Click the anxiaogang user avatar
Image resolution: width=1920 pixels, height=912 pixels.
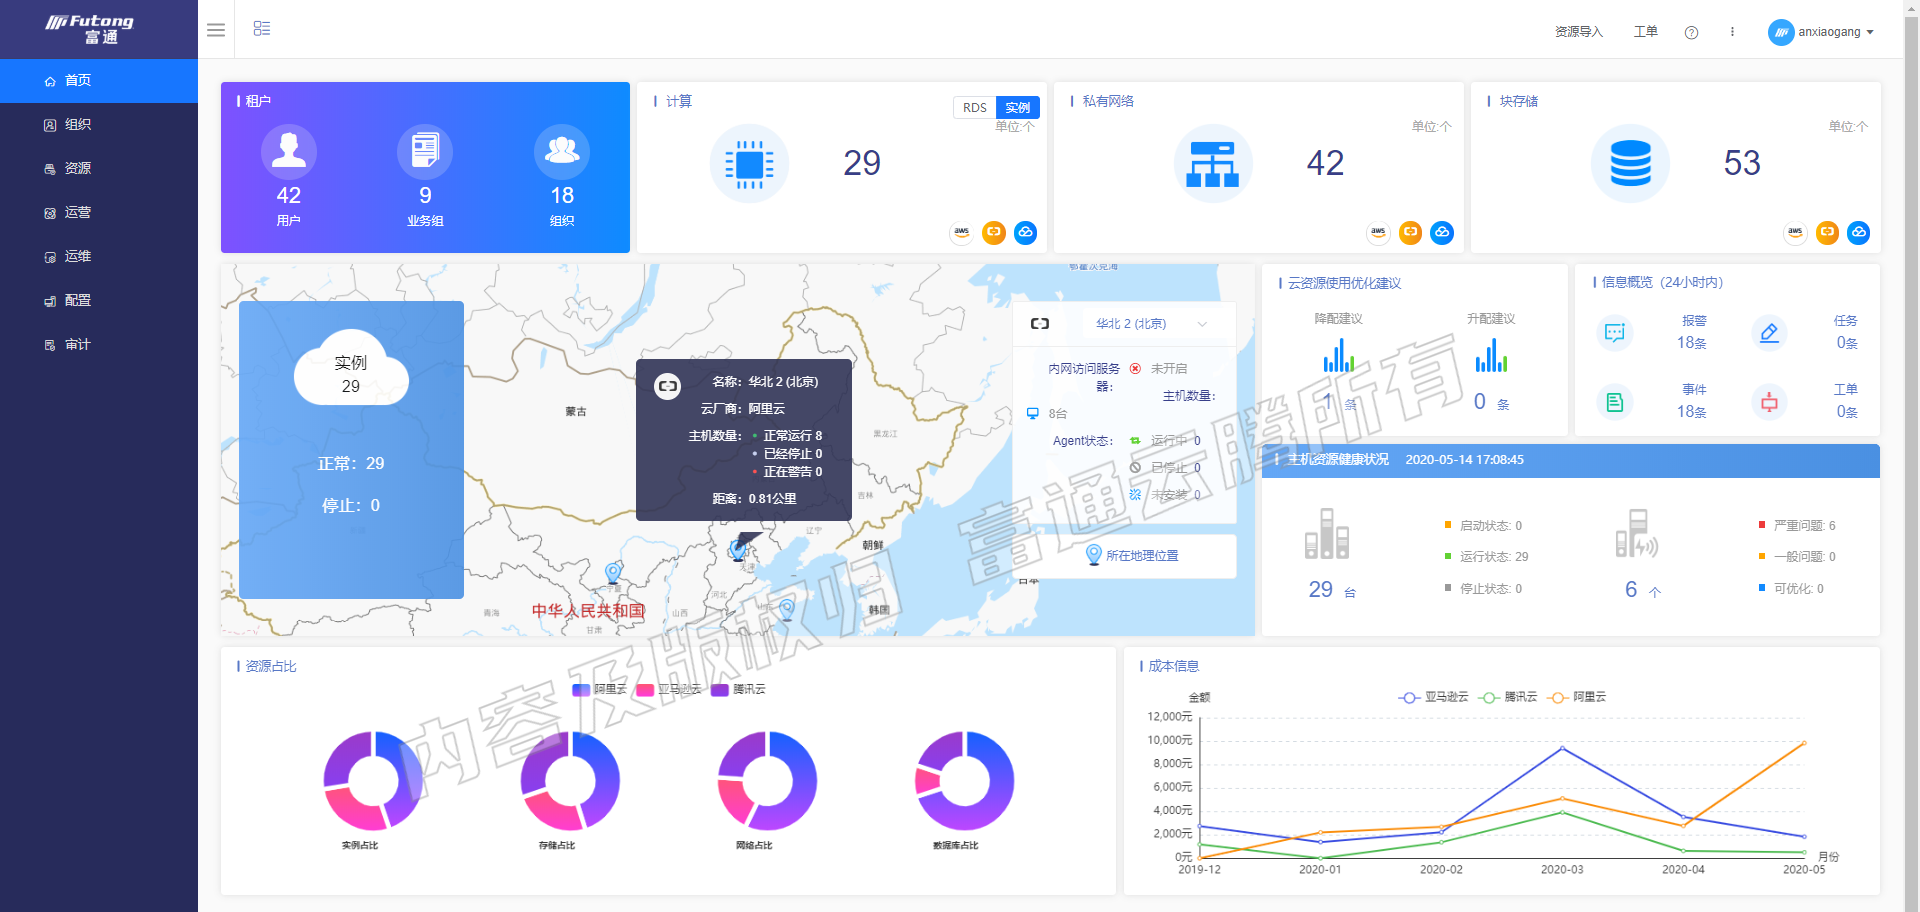[1781, 32]
